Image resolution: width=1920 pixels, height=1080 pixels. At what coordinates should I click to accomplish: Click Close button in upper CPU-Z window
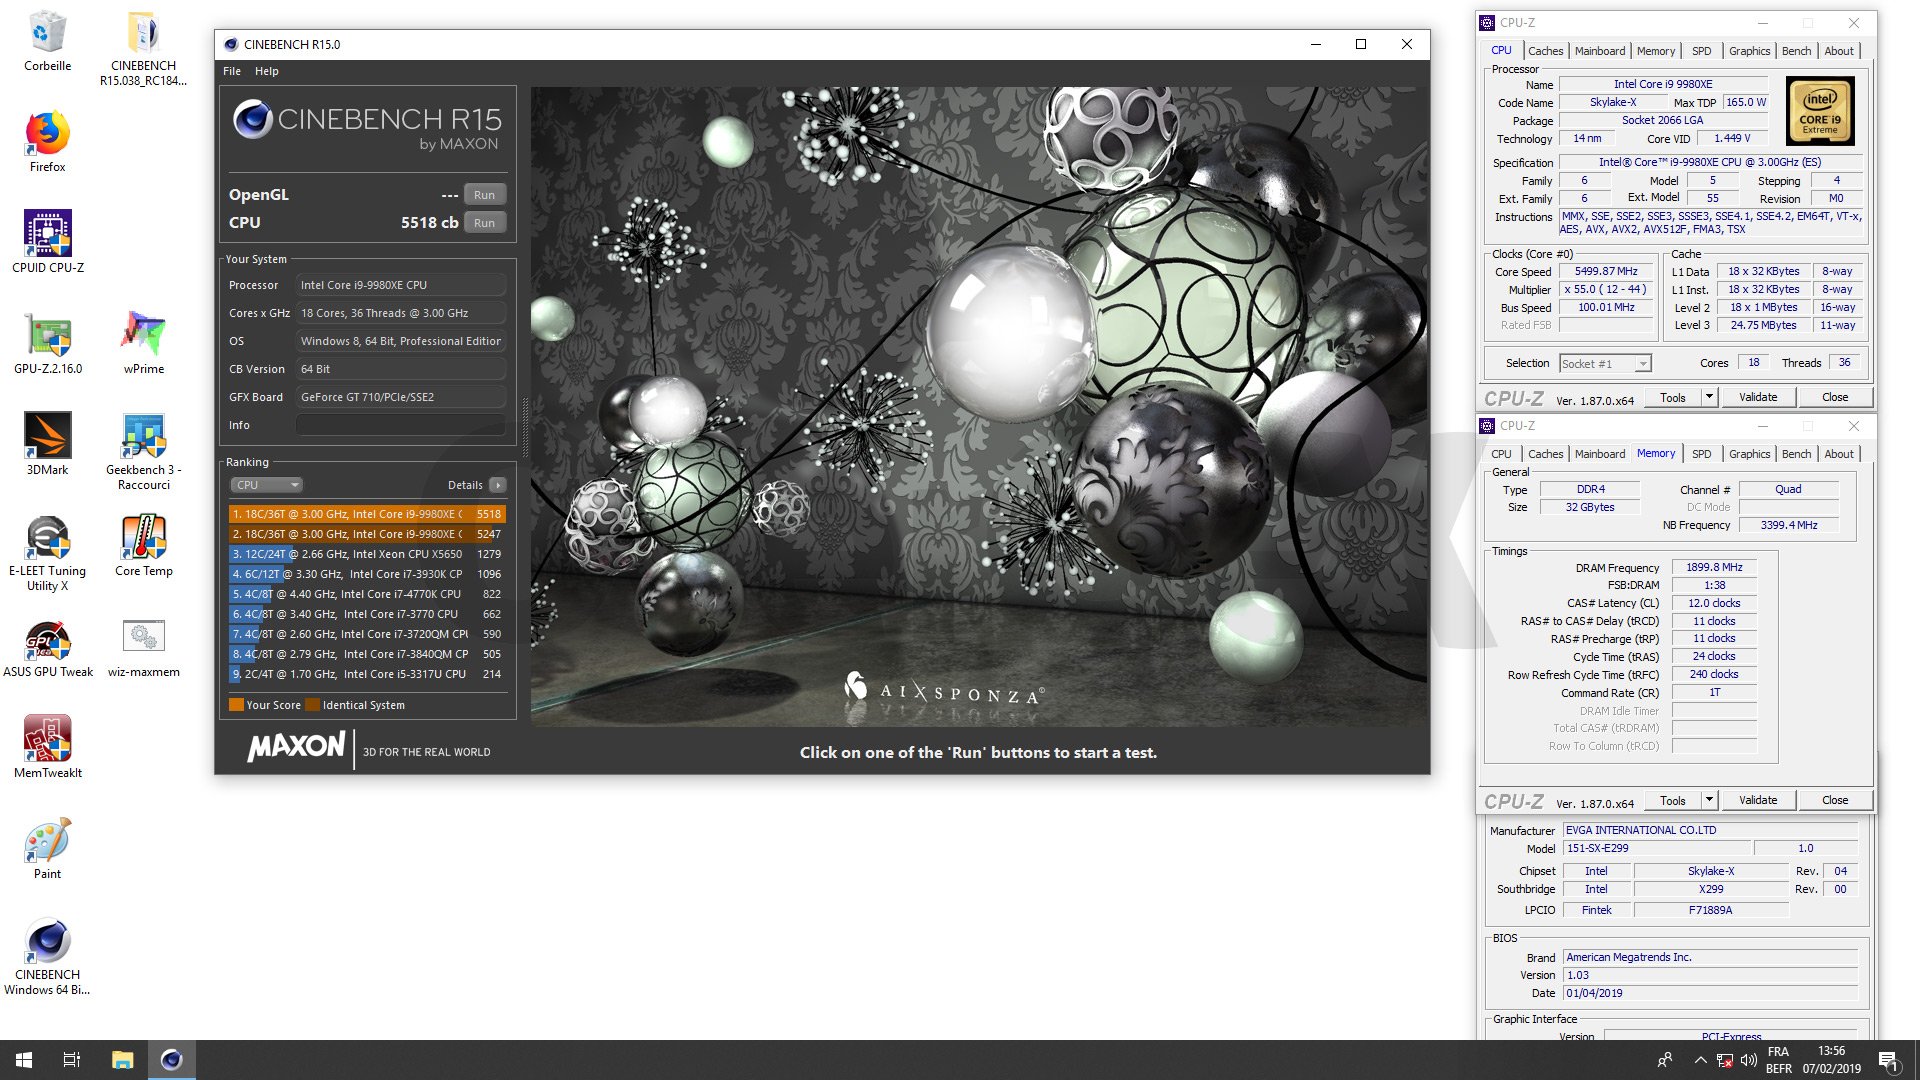tap(1835, 397)
